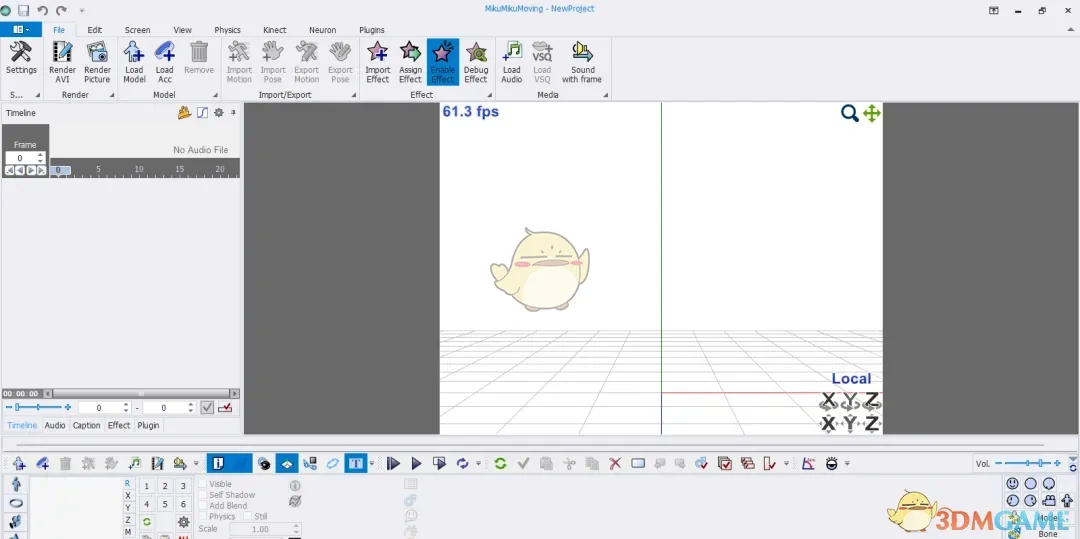Click the eye with lashes icon

point(832,463)
